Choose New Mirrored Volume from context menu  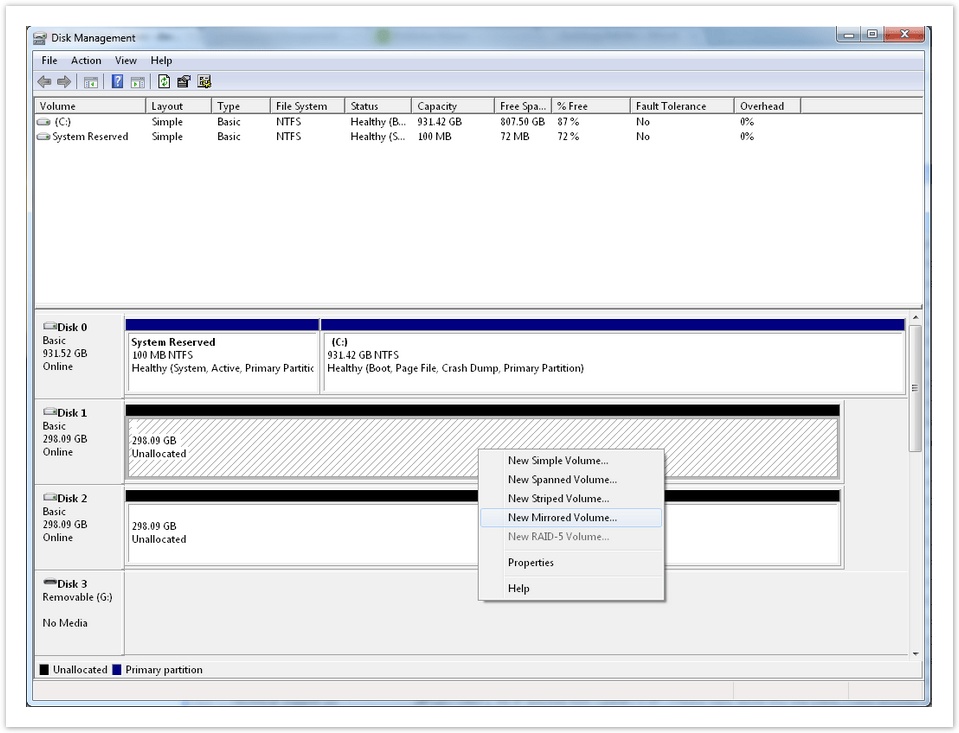click(x=562, y=518)
